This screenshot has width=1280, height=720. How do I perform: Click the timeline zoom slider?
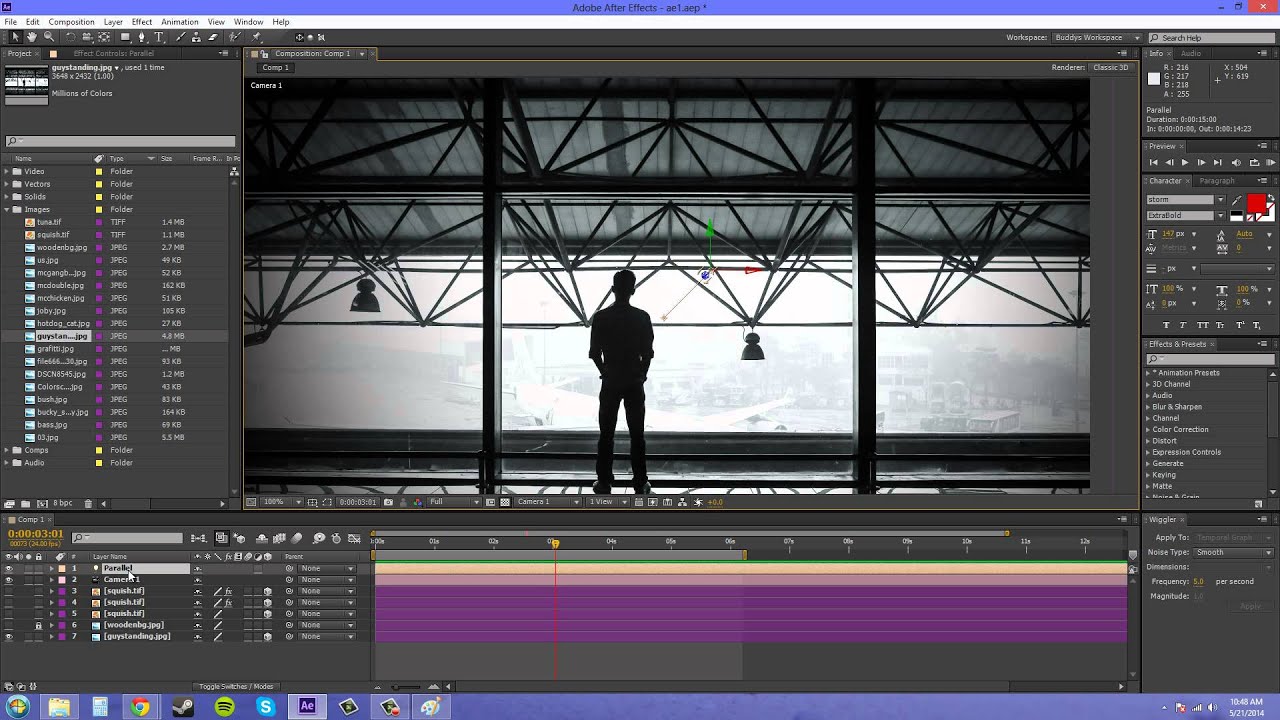point(405,686)
